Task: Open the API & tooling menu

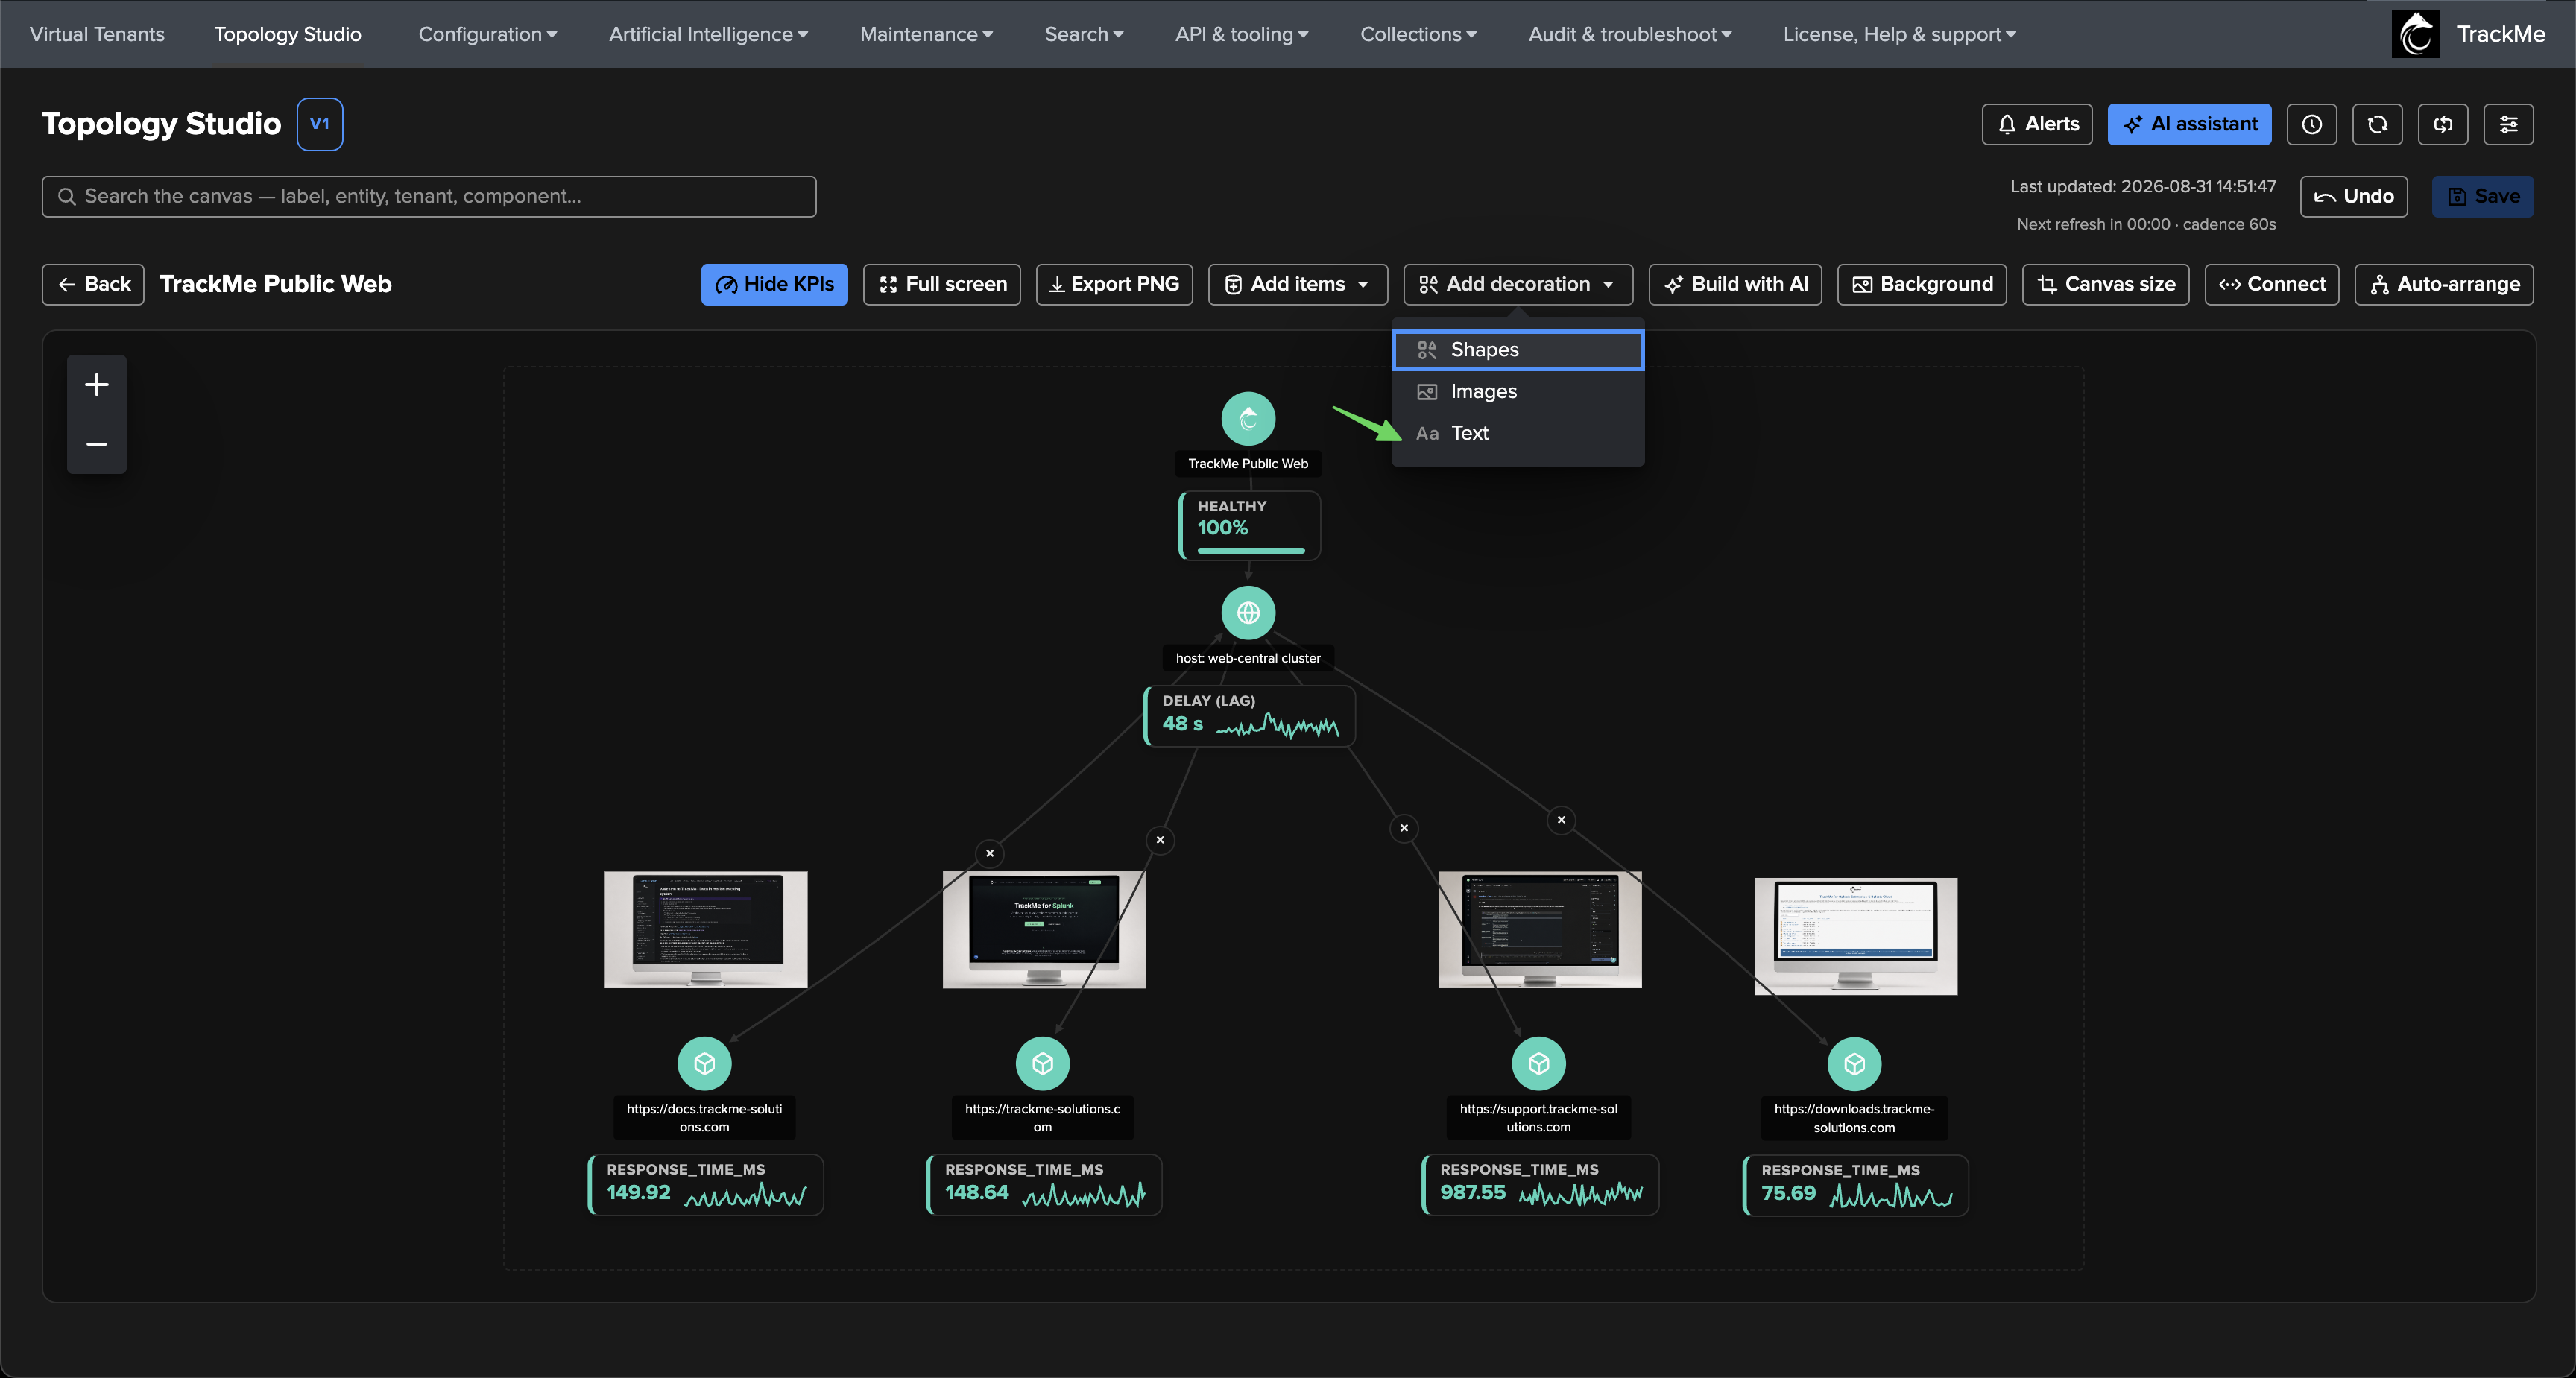Action: pos(1241,34)
